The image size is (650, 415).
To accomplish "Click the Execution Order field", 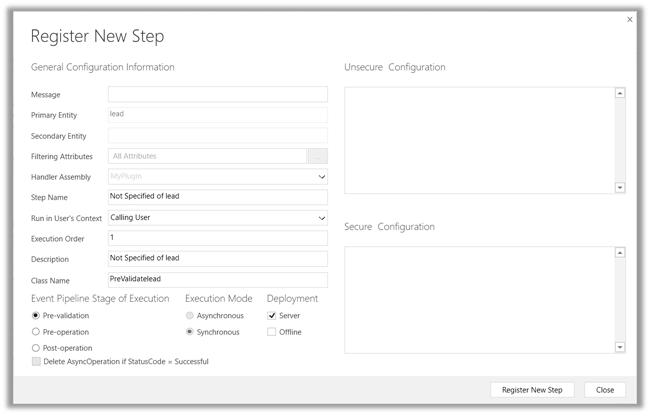I will [x=217, y=238].
